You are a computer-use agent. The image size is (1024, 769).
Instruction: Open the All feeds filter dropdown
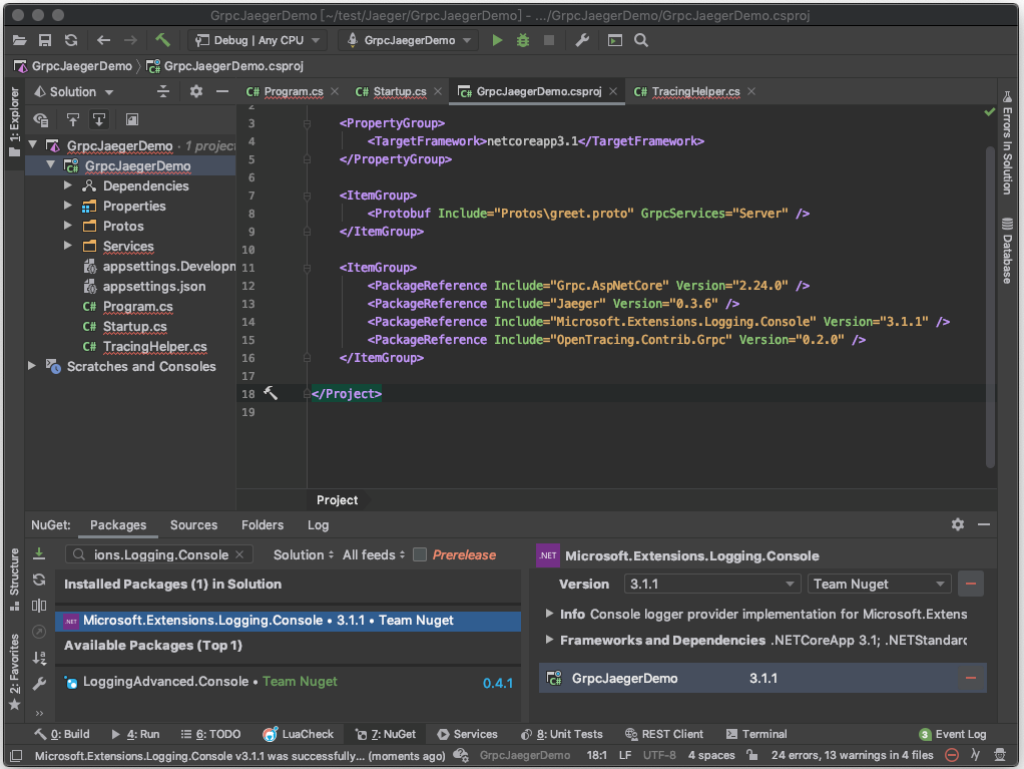374,555
